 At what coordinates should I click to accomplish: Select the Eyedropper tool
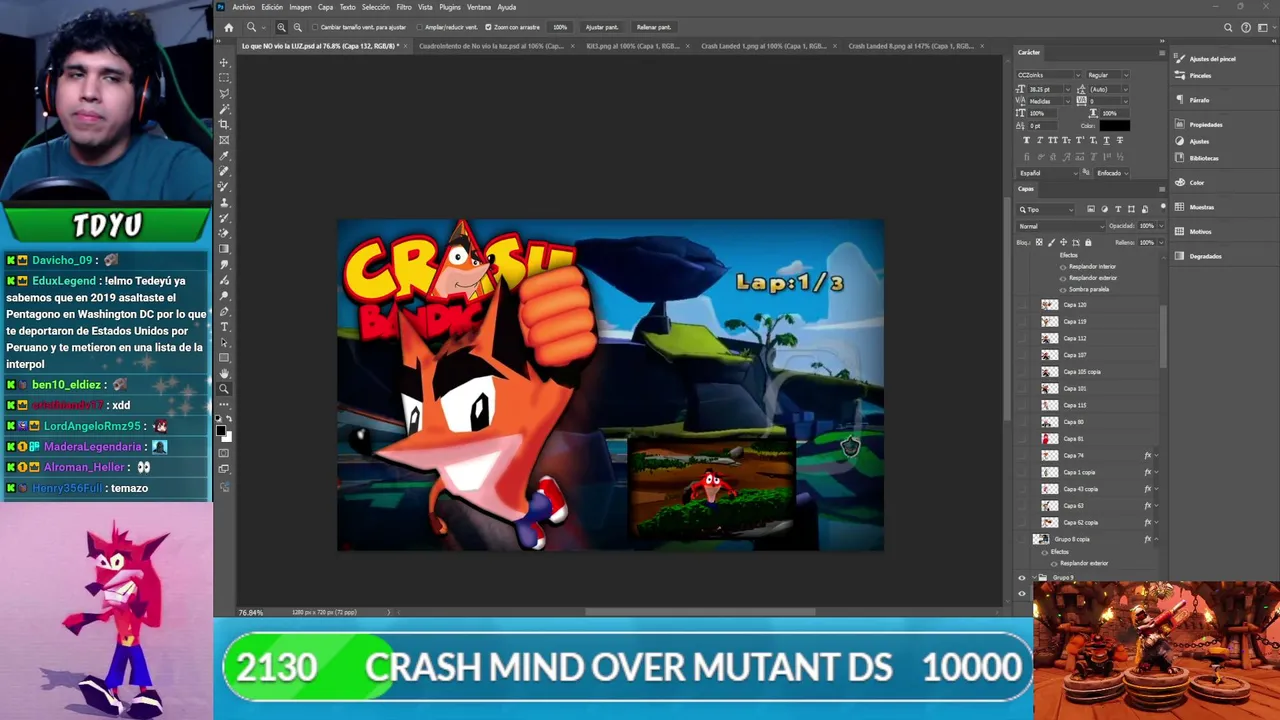[x=224, y=155]
